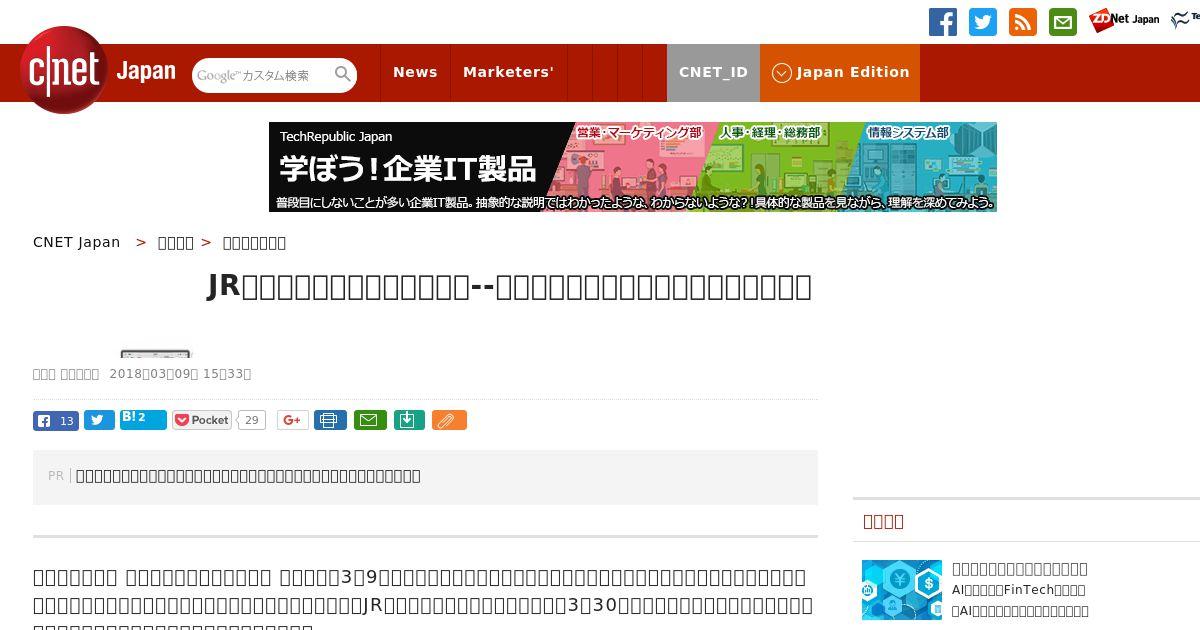
Task: Focus the Google custom search field
Action: [262, 75]
